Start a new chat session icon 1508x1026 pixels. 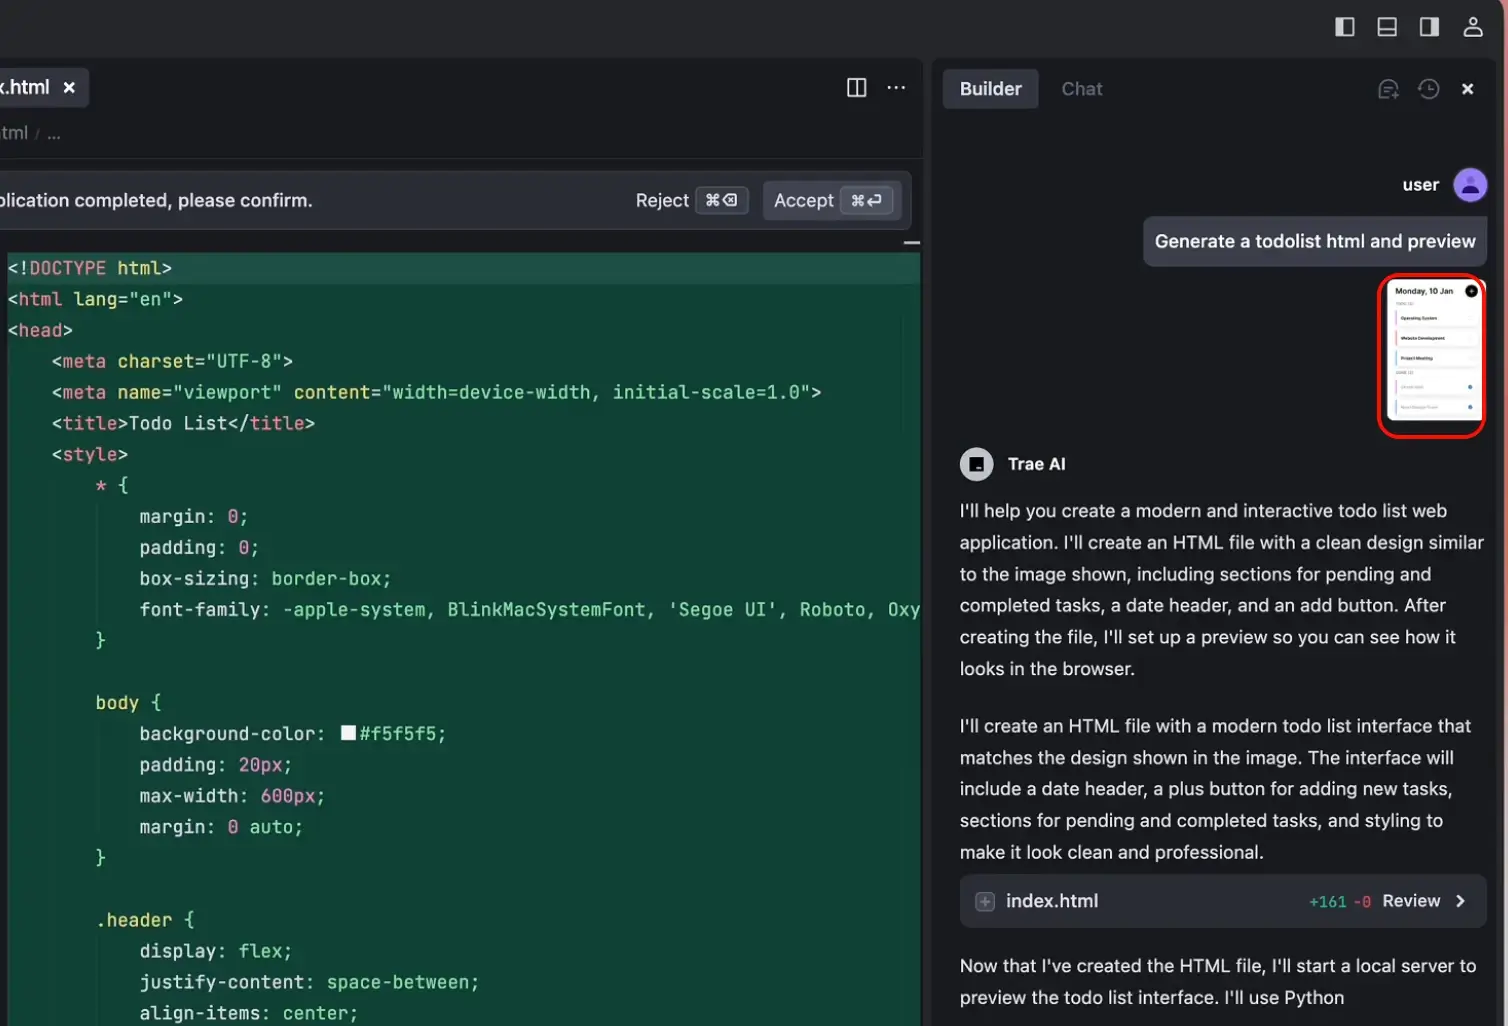coord(1388,89)
